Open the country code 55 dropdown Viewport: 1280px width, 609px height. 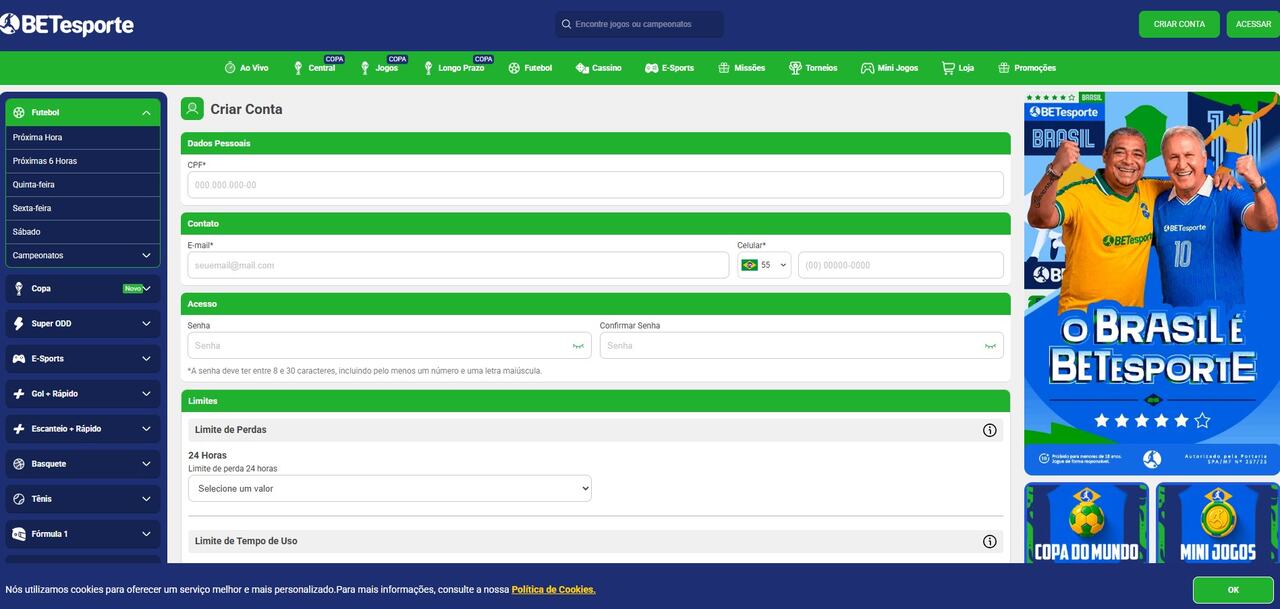[x=764, y=265]
